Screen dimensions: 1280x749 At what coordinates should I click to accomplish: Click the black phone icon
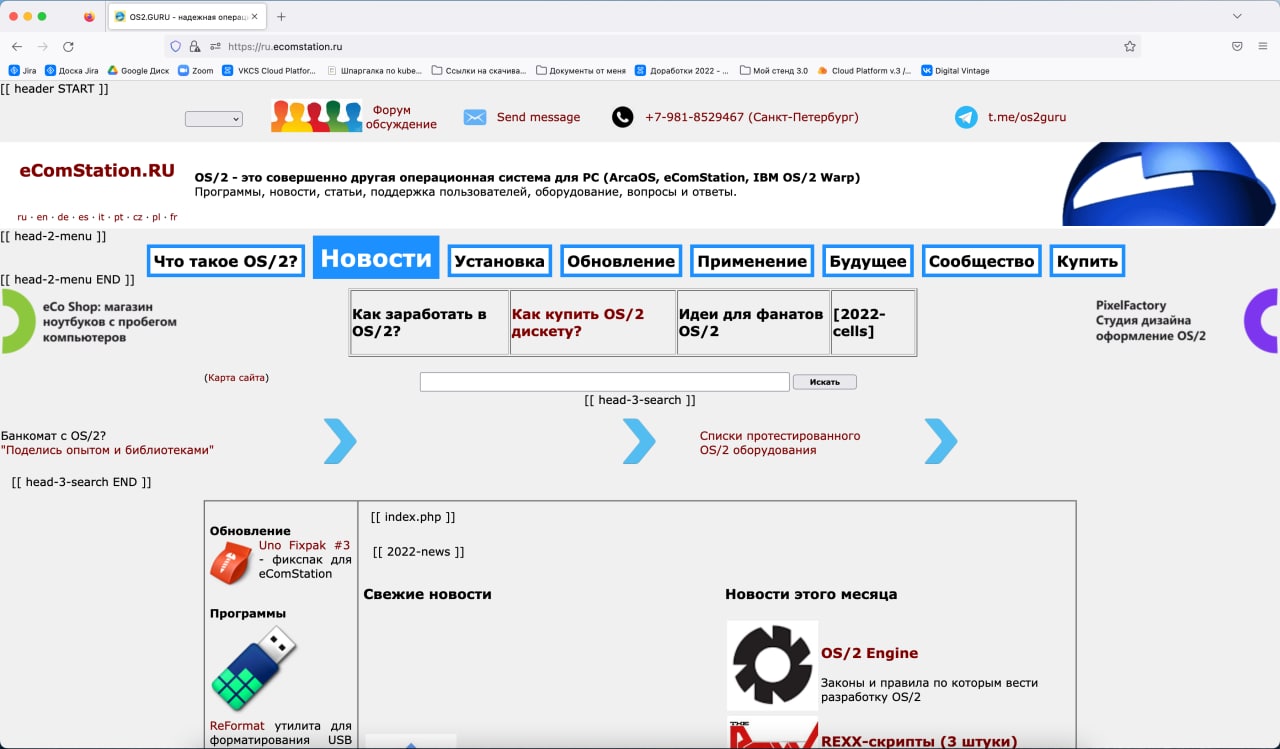tap(623, 117)
